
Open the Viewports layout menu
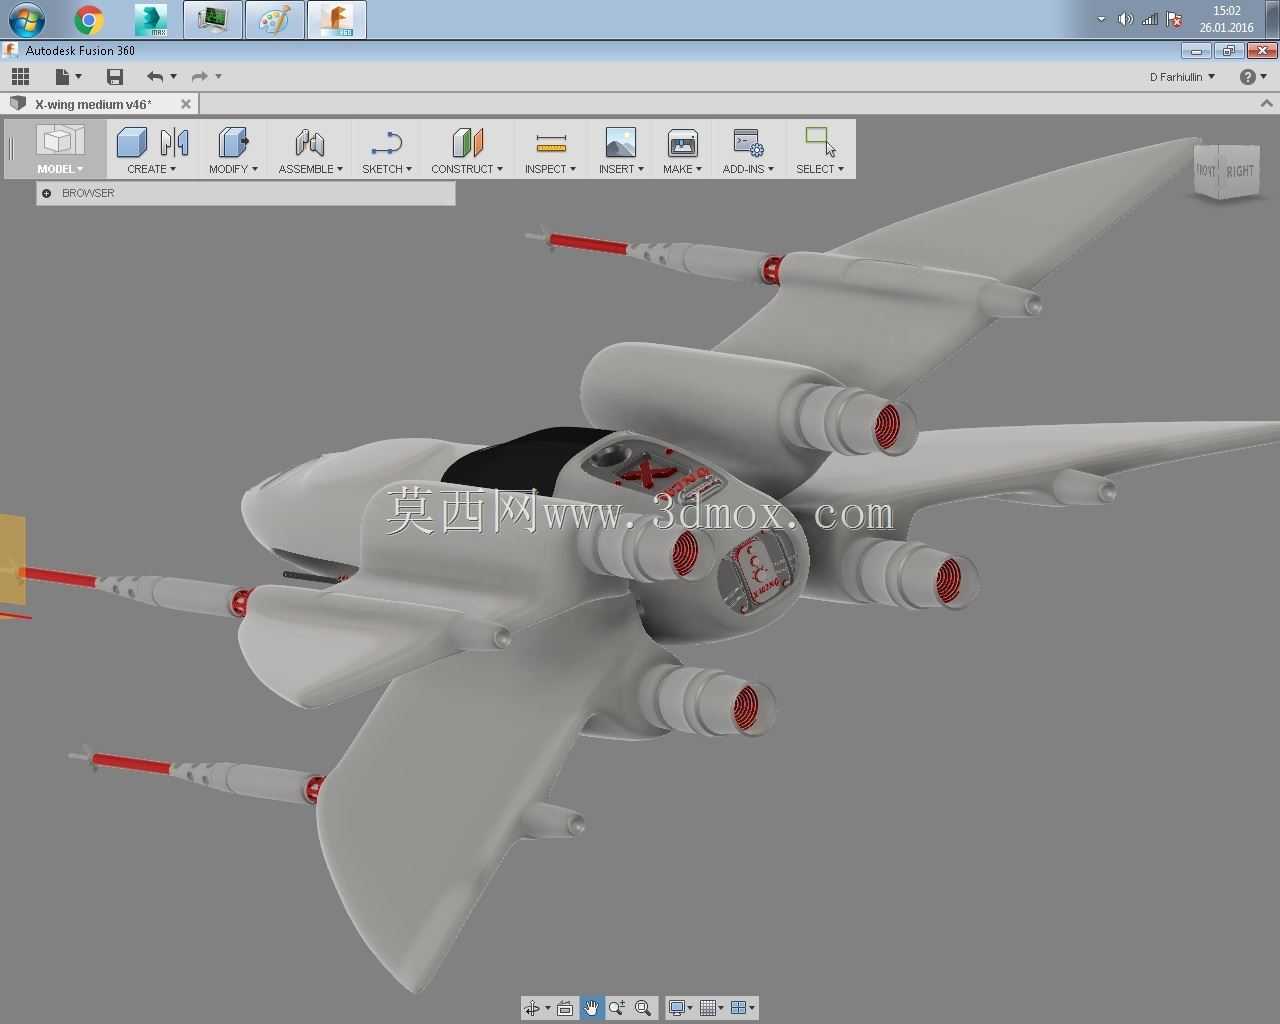coord(743,1008)
